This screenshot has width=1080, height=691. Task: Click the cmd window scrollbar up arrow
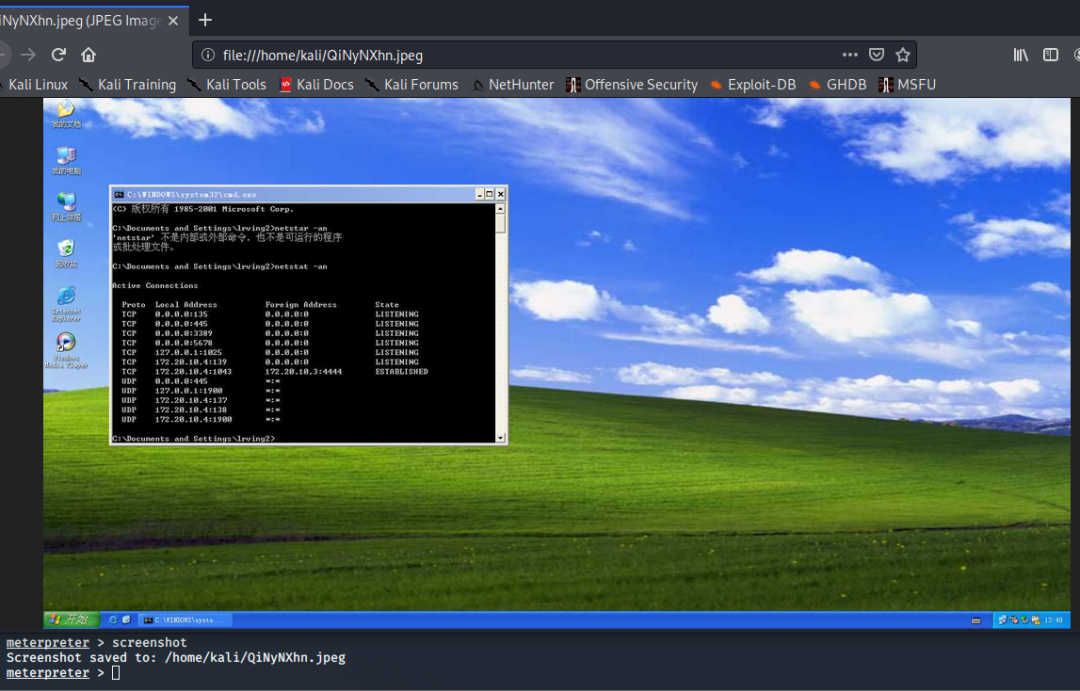(x=501, y=208)
